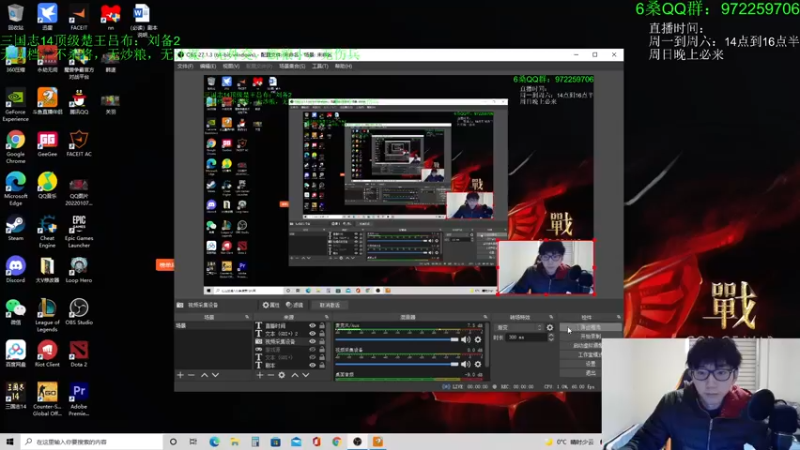This screenshot has width=800, height=450.
Task: Hide the video capture device source
Action: [312, 341]
